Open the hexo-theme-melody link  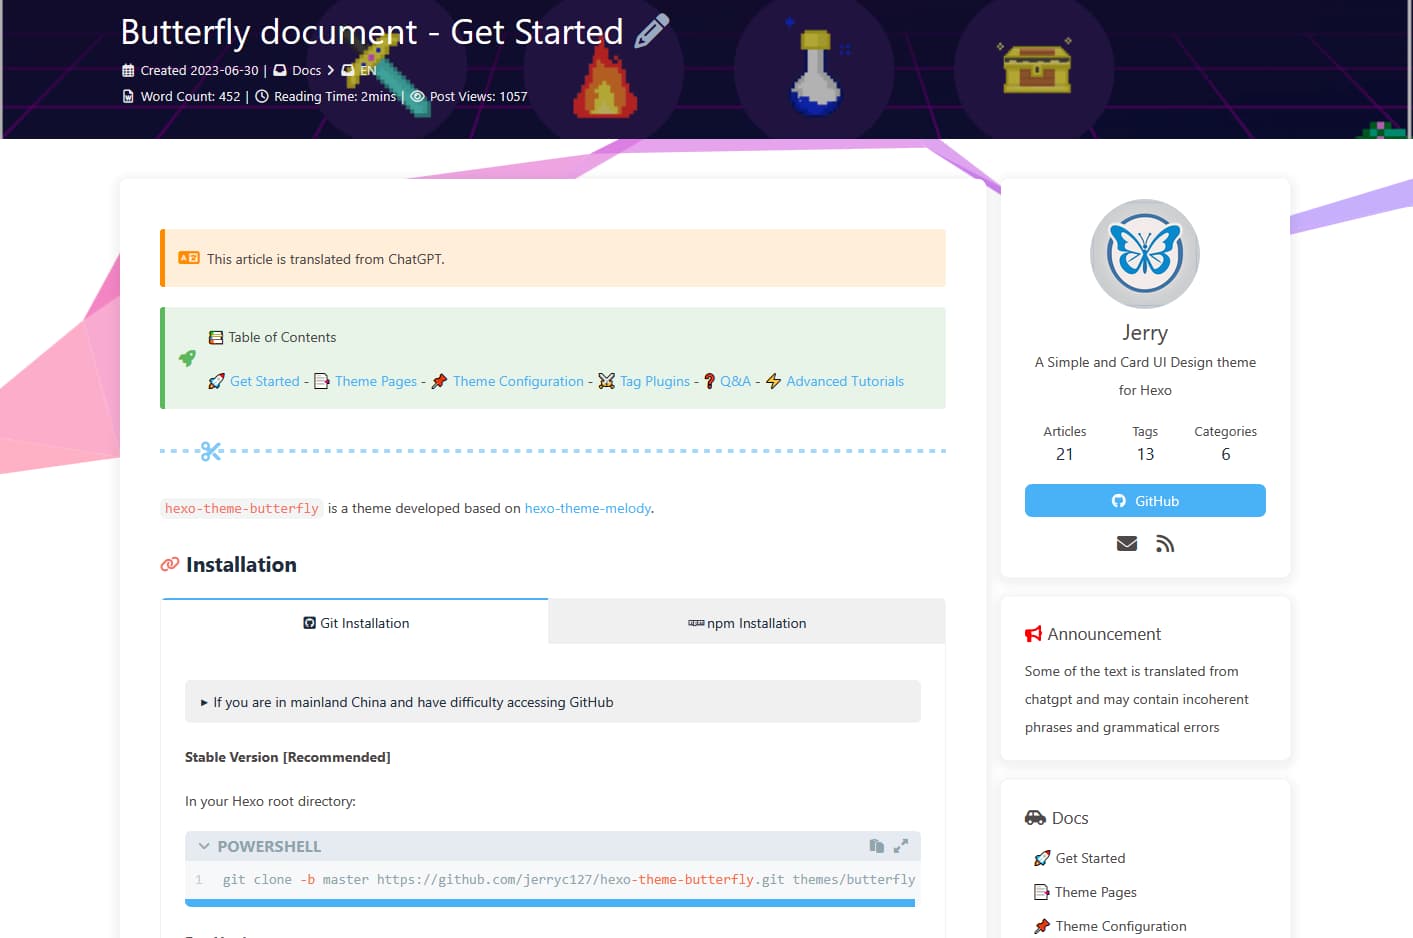(588, 508)
